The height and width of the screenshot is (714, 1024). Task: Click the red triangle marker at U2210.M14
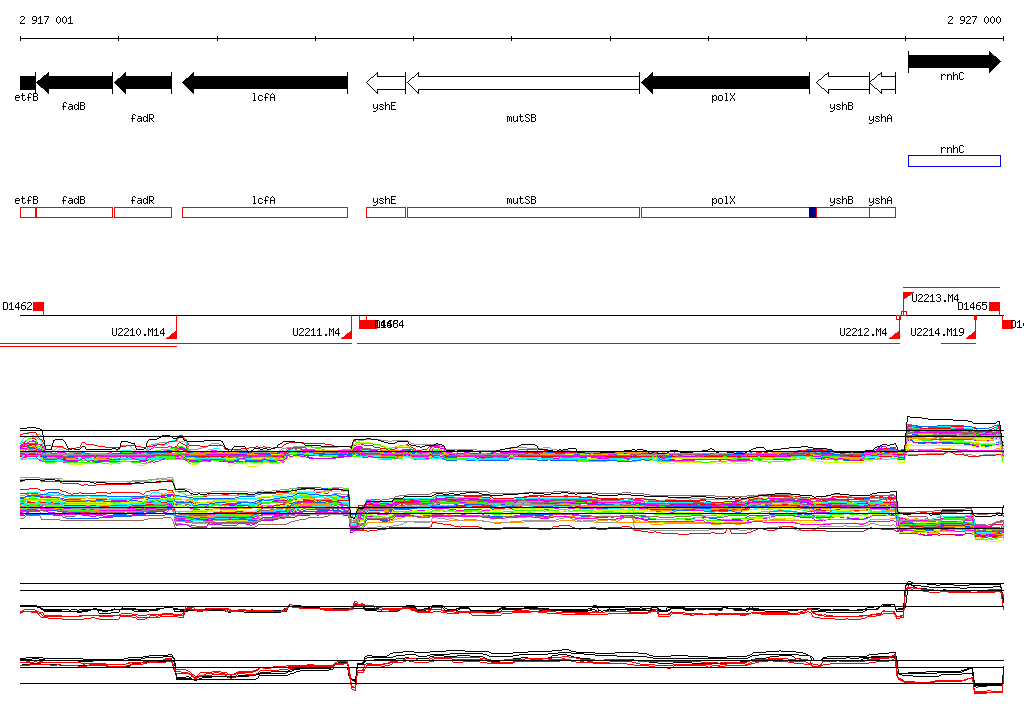(172, 334)
